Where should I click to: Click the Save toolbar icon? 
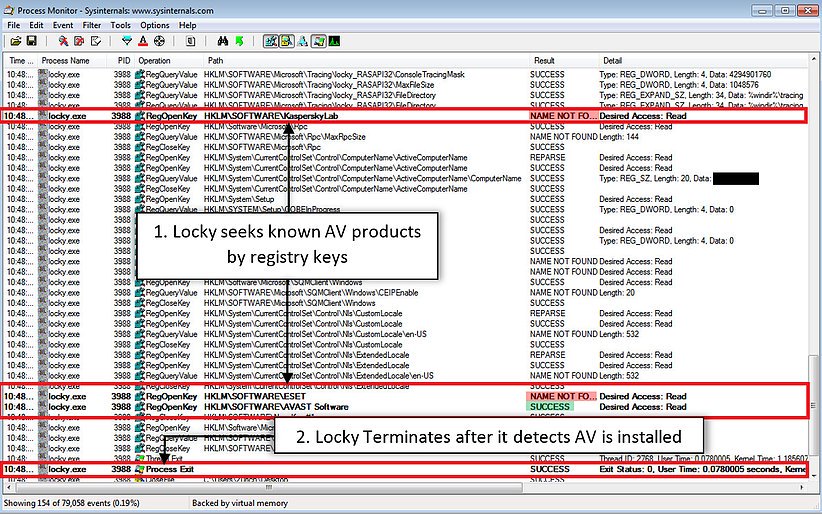[31, 41]
